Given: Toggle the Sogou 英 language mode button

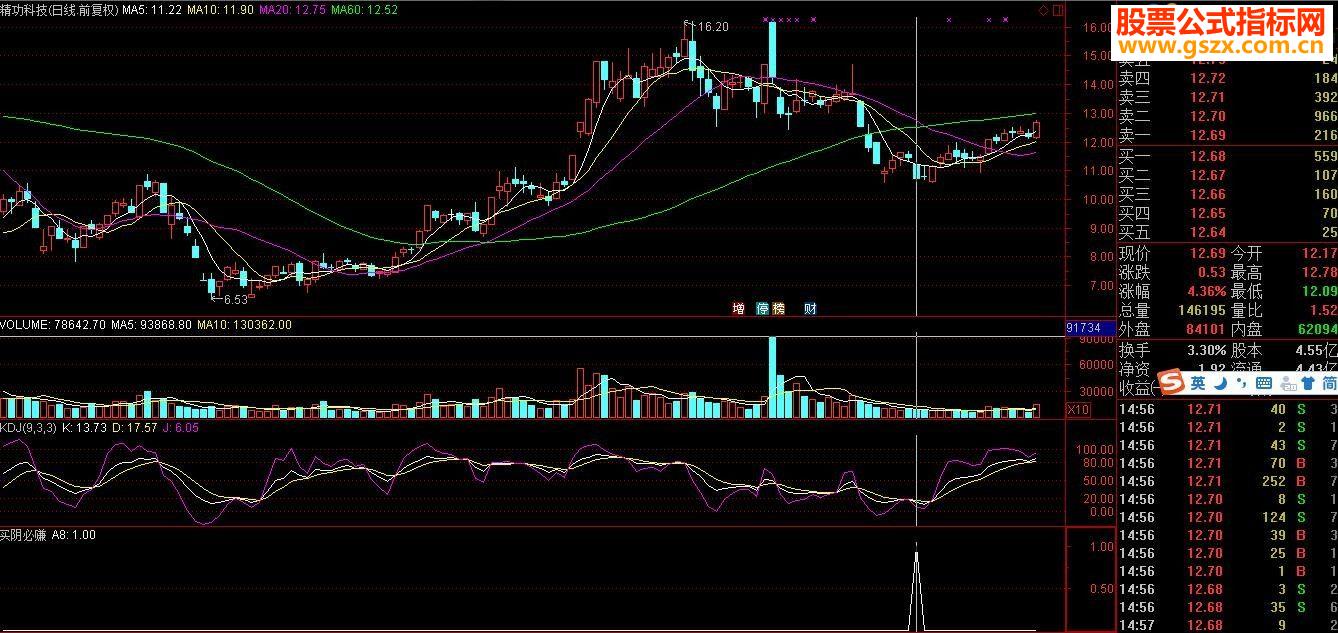Looking at the screenshot, I should [1197, 383].
